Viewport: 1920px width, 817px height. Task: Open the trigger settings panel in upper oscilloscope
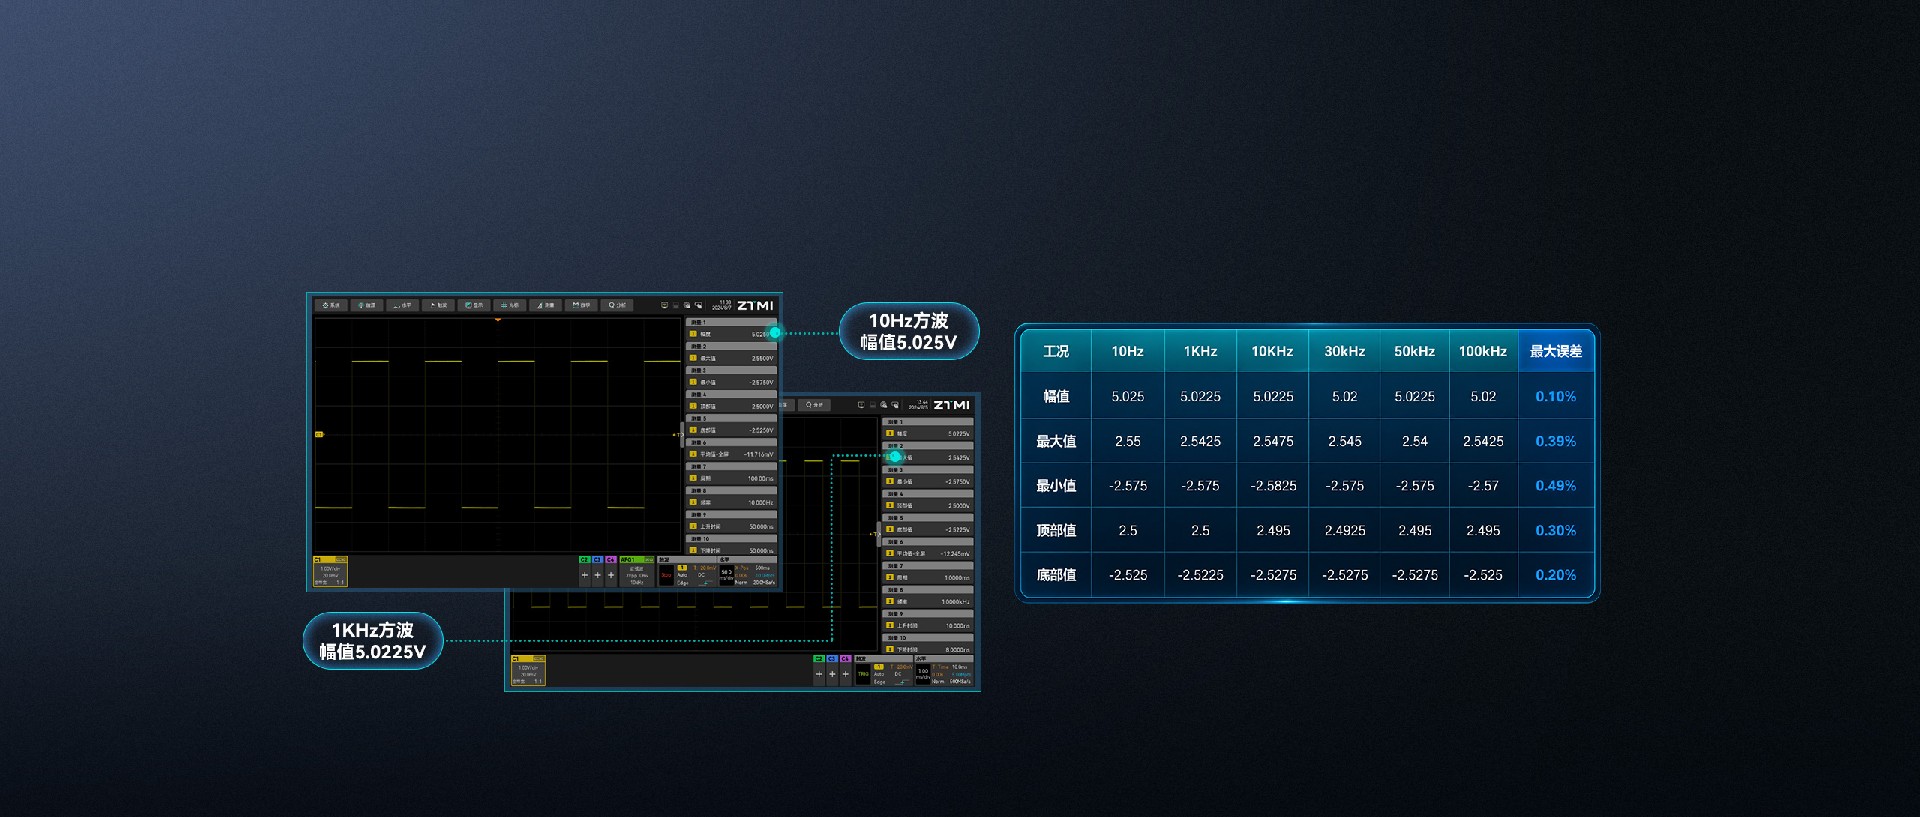click(x=687, y=571)
